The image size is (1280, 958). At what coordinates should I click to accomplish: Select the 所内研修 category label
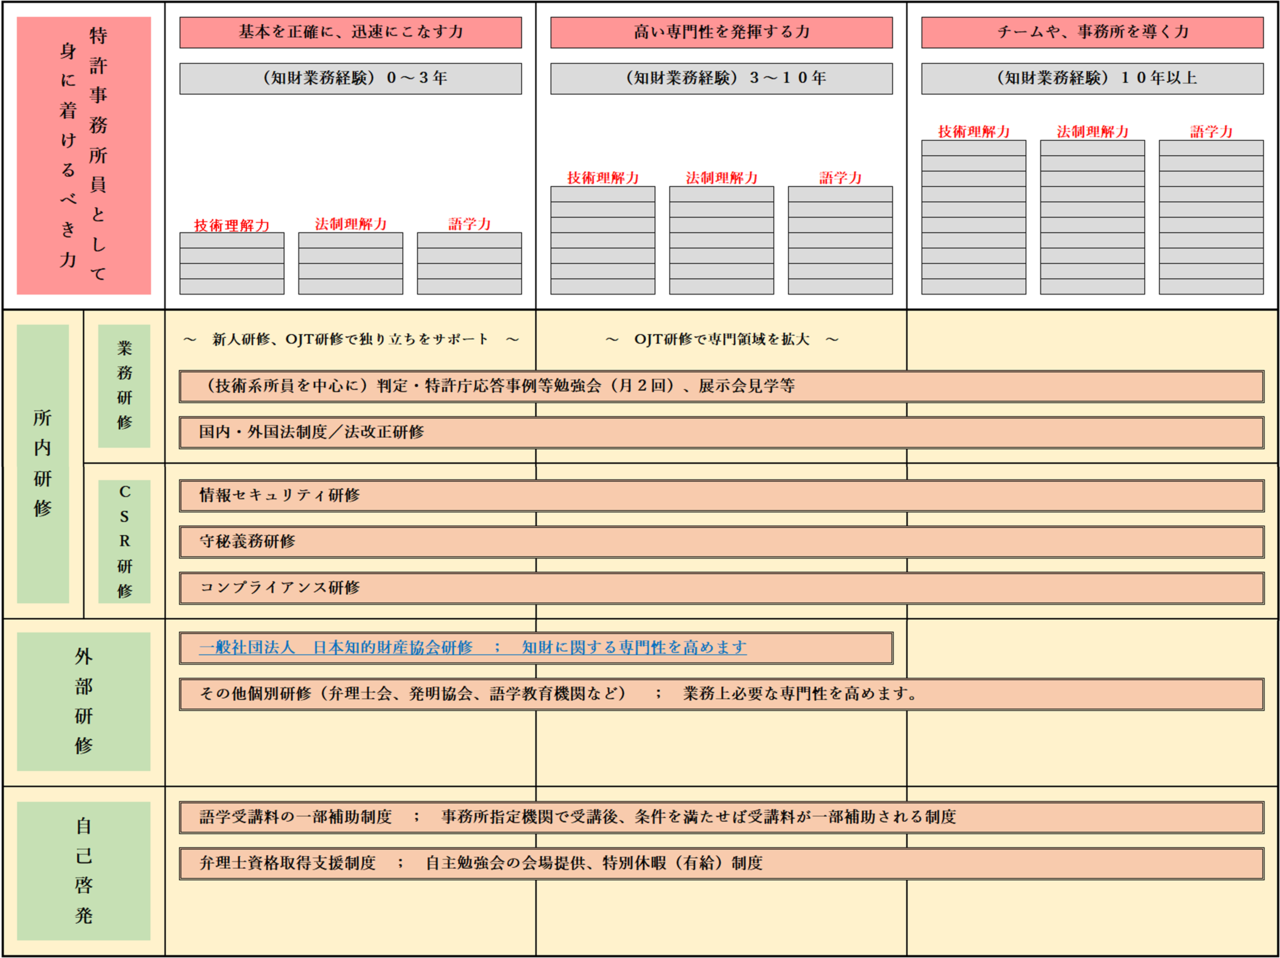(42, 463)
